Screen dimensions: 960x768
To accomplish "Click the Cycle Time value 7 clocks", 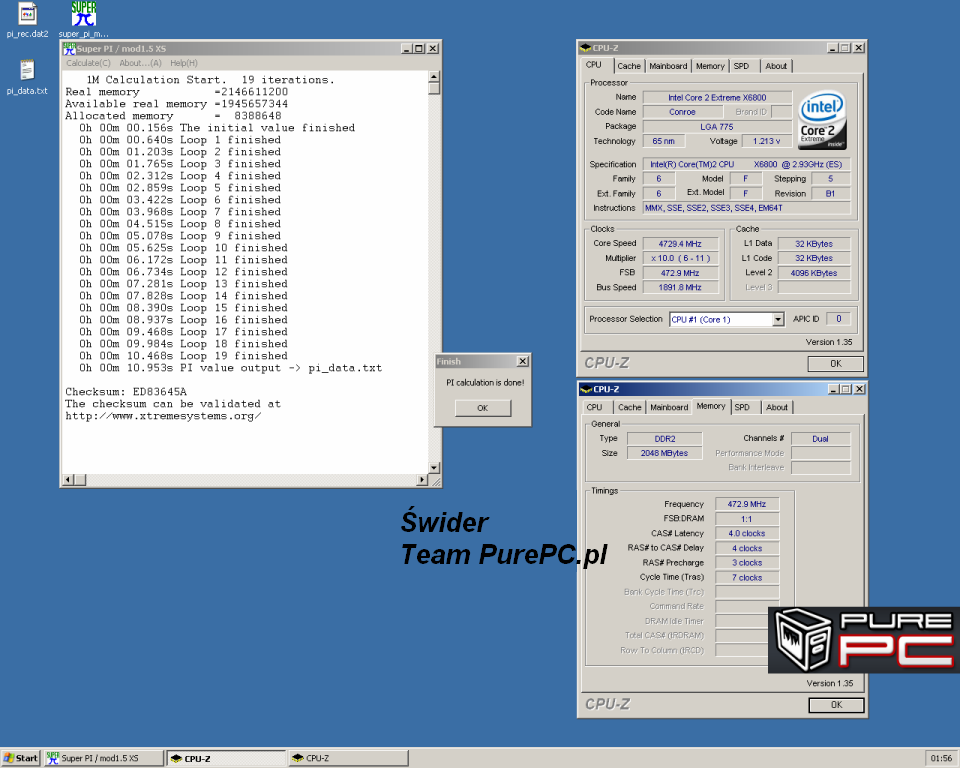I will tap(747, 578).
